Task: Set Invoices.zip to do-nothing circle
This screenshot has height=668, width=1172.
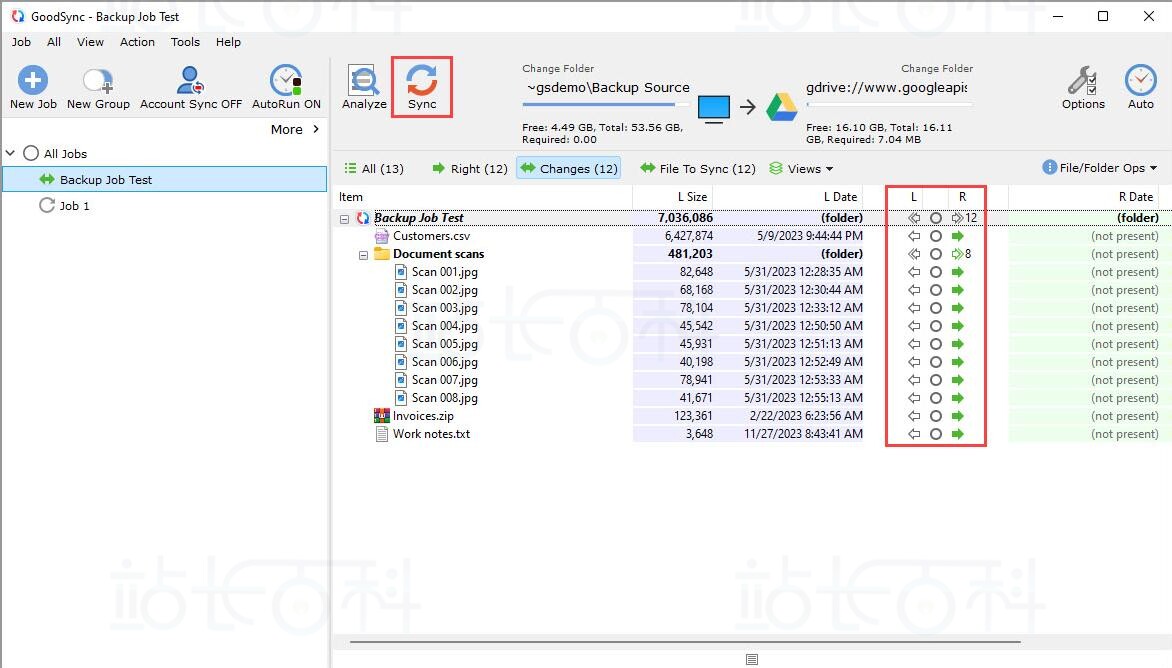Action: (x=936, y=416)
